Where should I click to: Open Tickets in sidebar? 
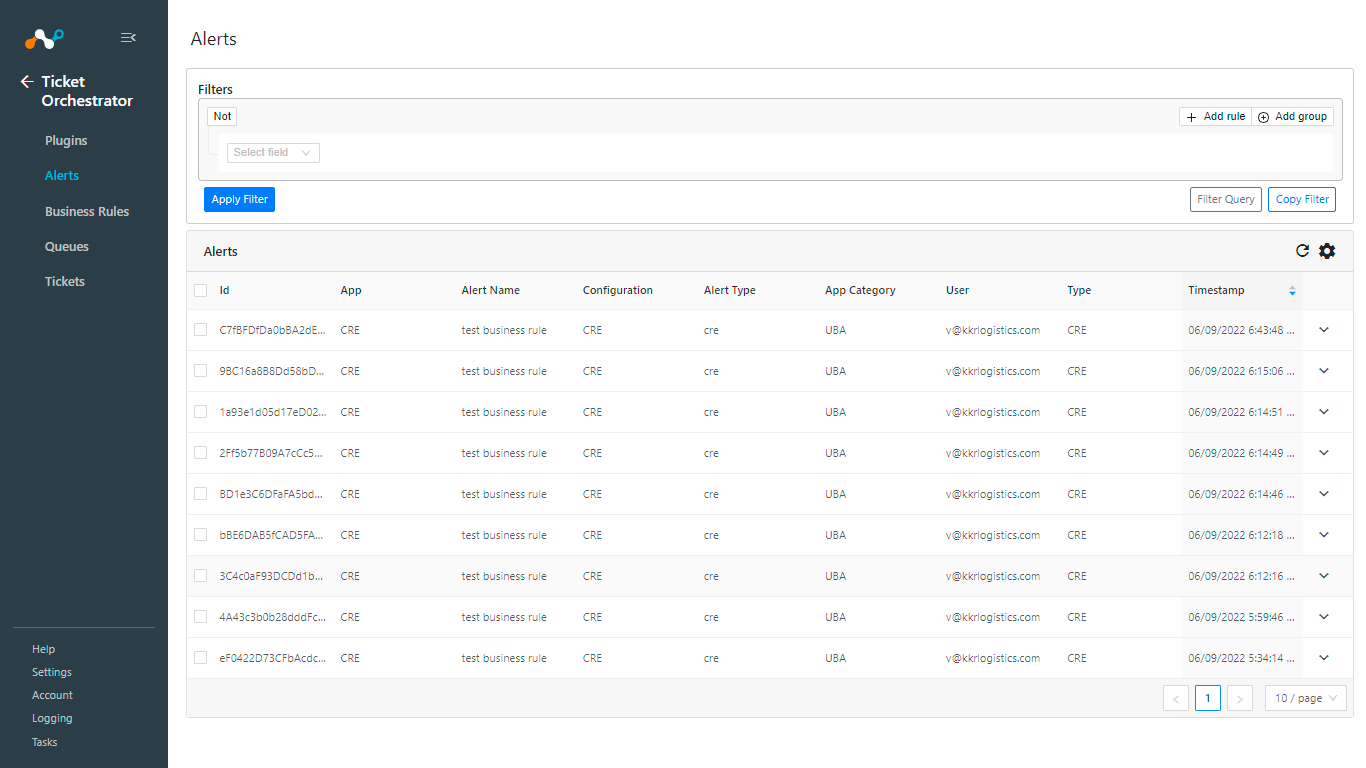pyautogui.click(x=65, y=282)
